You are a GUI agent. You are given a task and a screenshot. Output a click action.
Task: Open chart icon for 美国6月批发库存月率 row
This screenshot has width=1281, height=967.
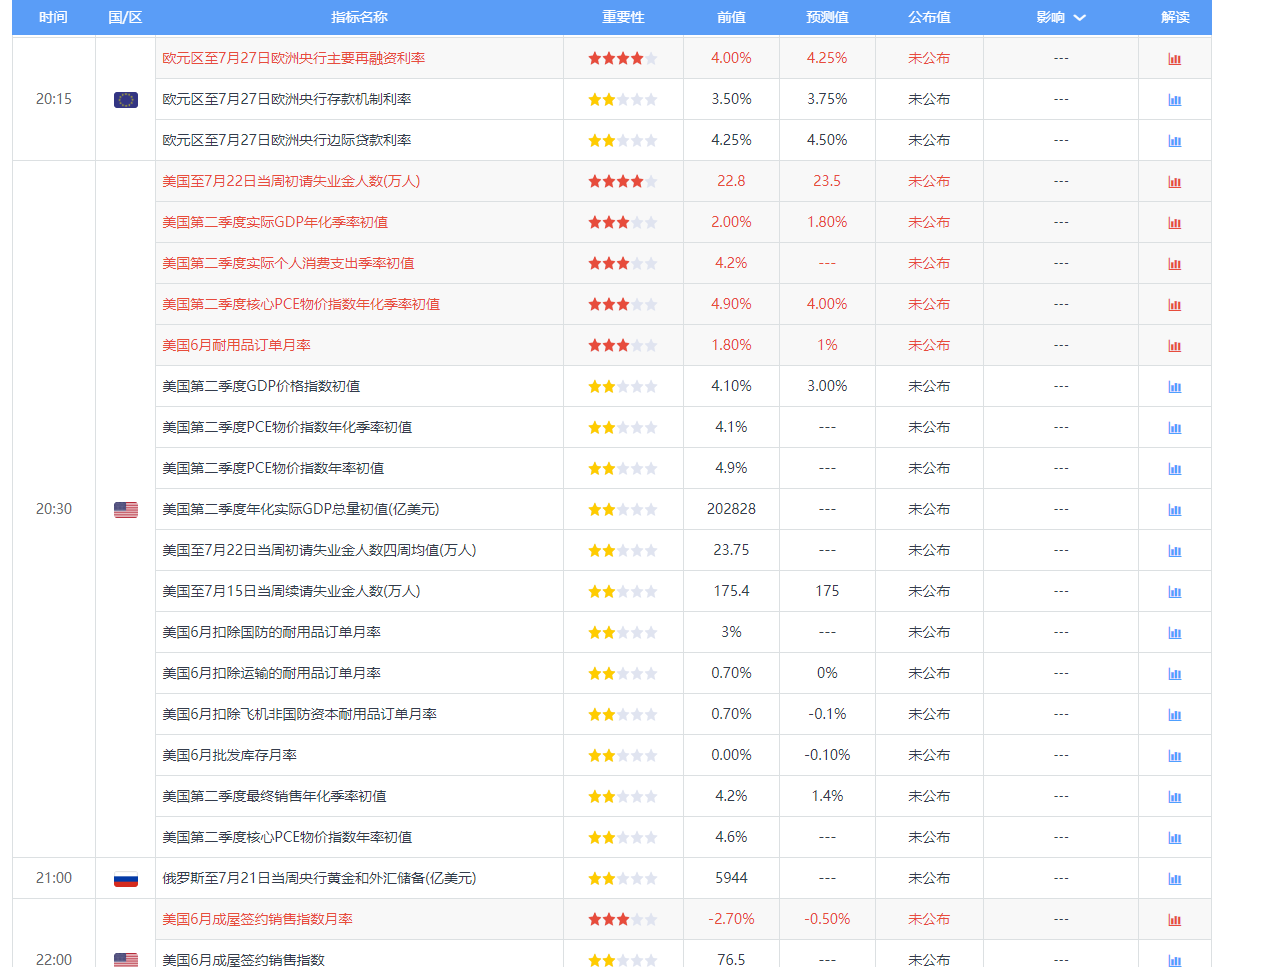[x=1175, y=756]
